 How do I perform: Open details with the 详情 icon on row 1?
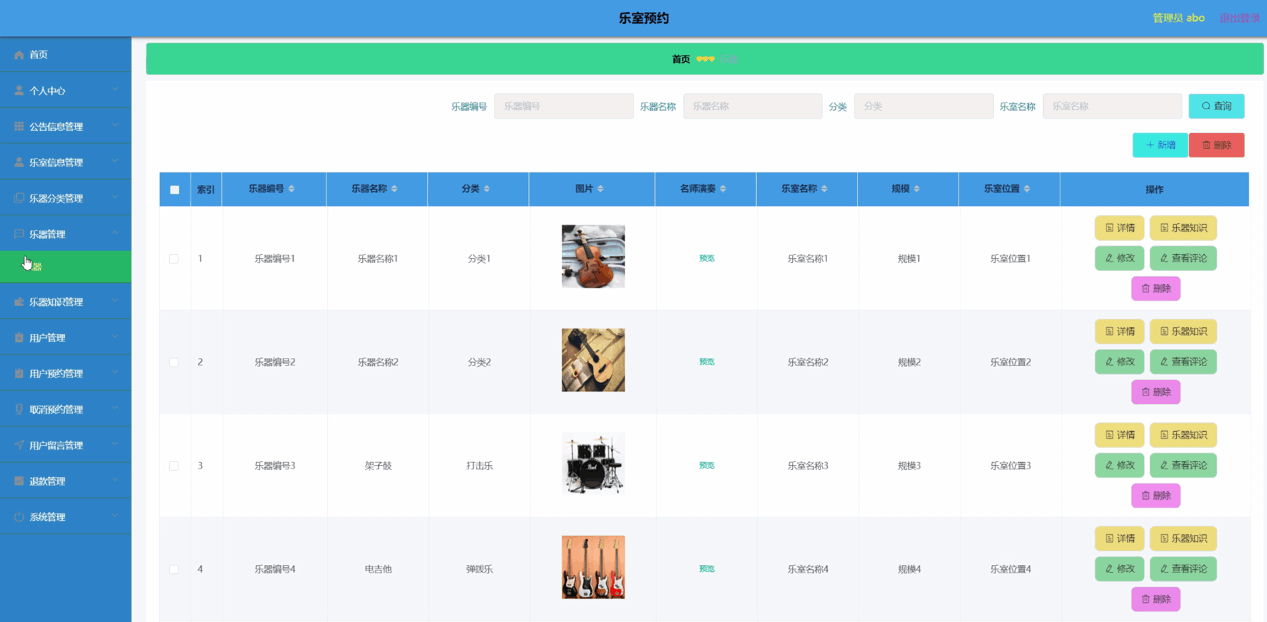[x=1119, y=227]
